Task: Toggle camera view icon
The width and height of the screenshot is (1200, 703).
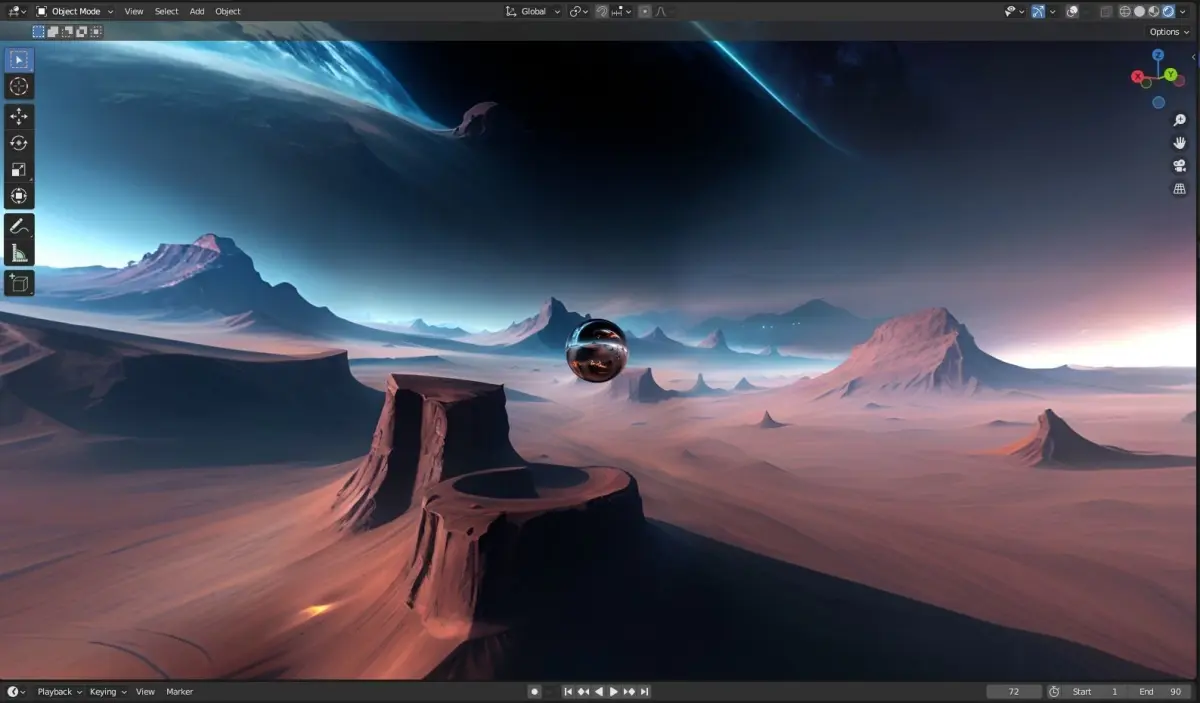Action: 1179,166
